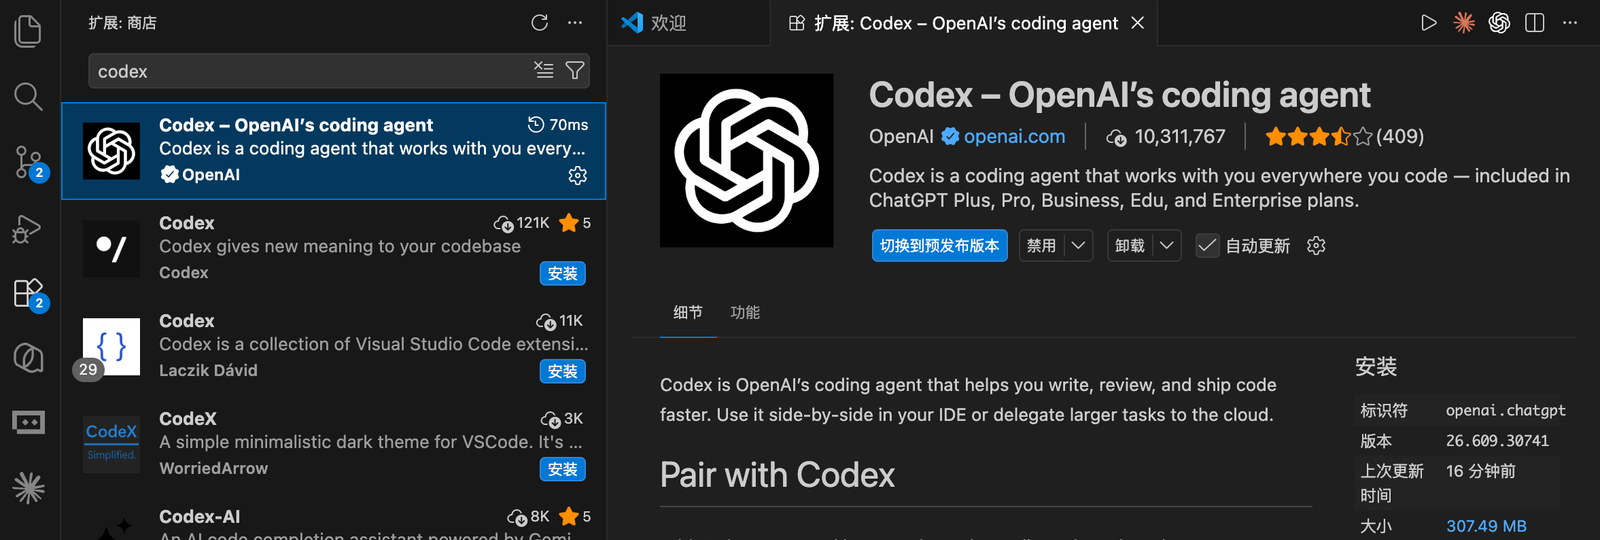This screenshot has height=540, width=1600.
Task: Click the orange Claude icon in editor toolbar
Action: point(1464,22)
